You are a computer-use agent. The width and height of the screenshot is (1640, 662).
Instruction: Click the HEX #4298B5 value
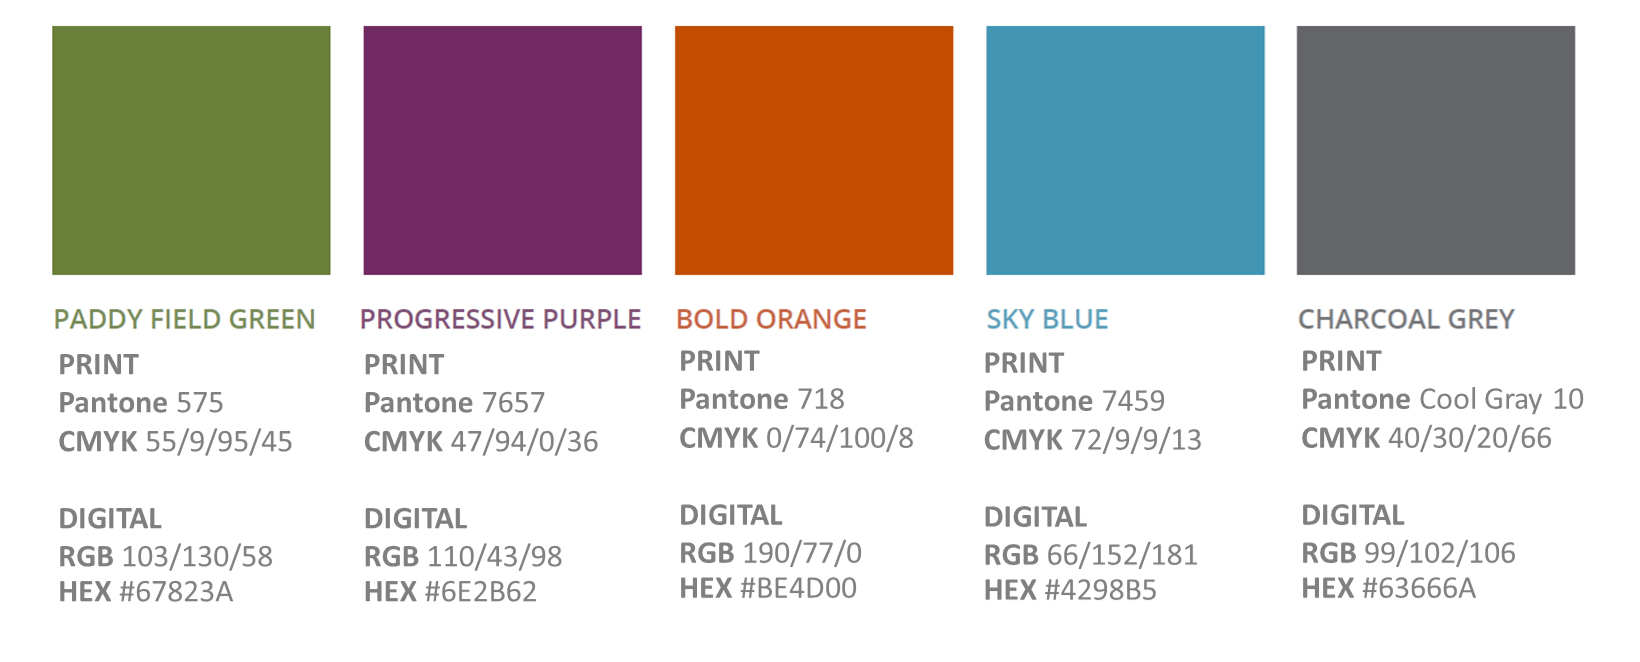pyautogui.click(x=1070, y=590)
